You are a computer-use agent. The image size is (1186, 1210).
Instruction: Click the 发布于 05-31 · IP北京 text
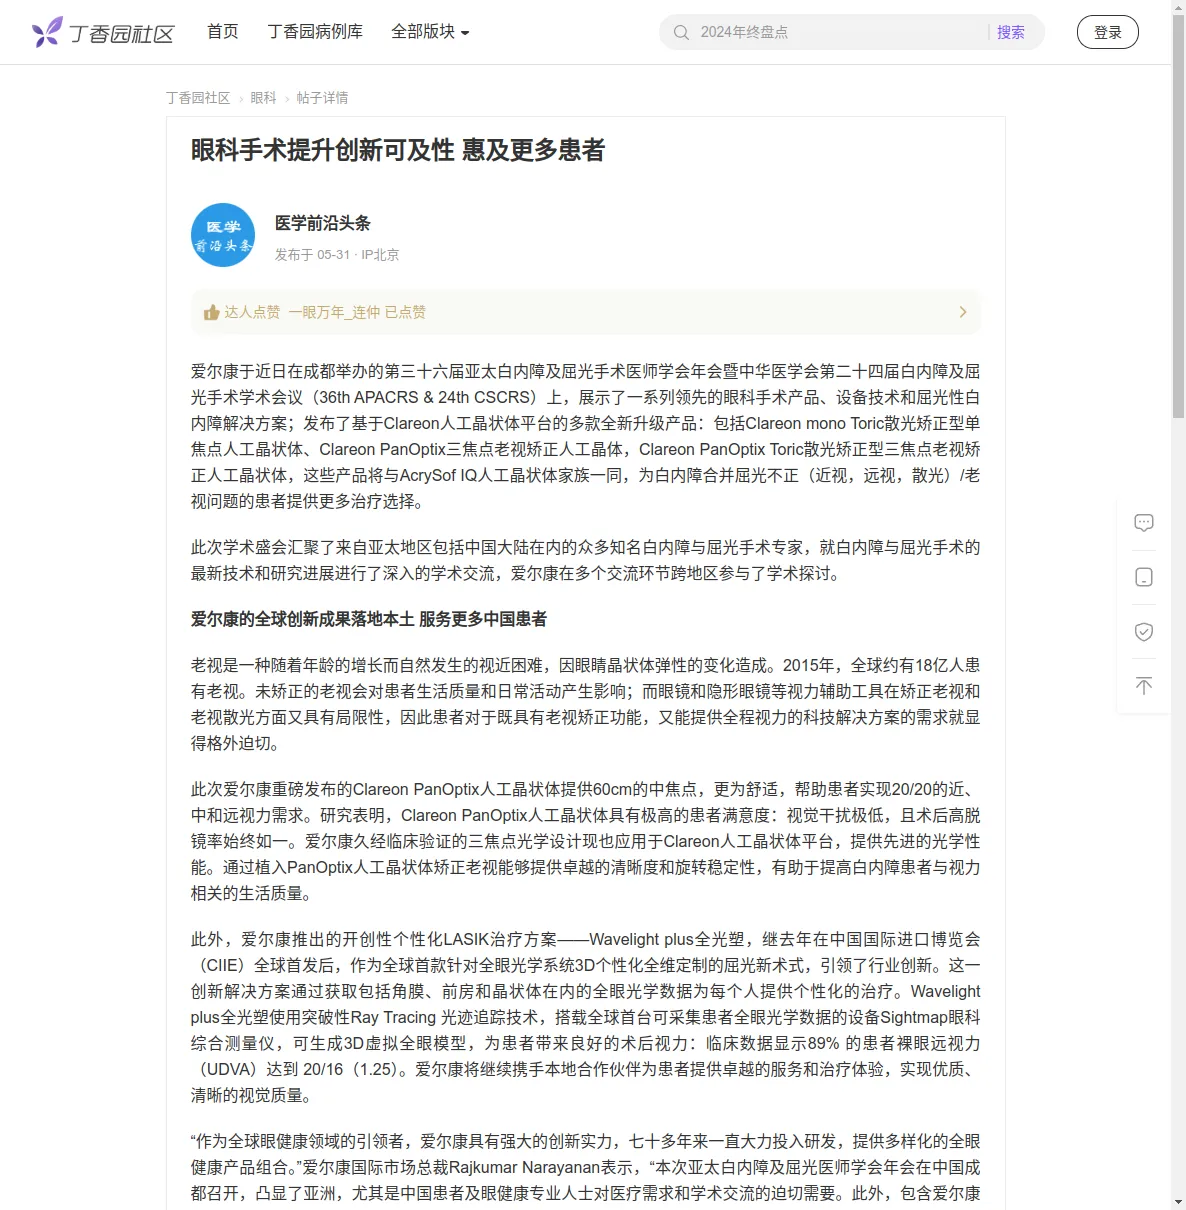click(337, 255)
